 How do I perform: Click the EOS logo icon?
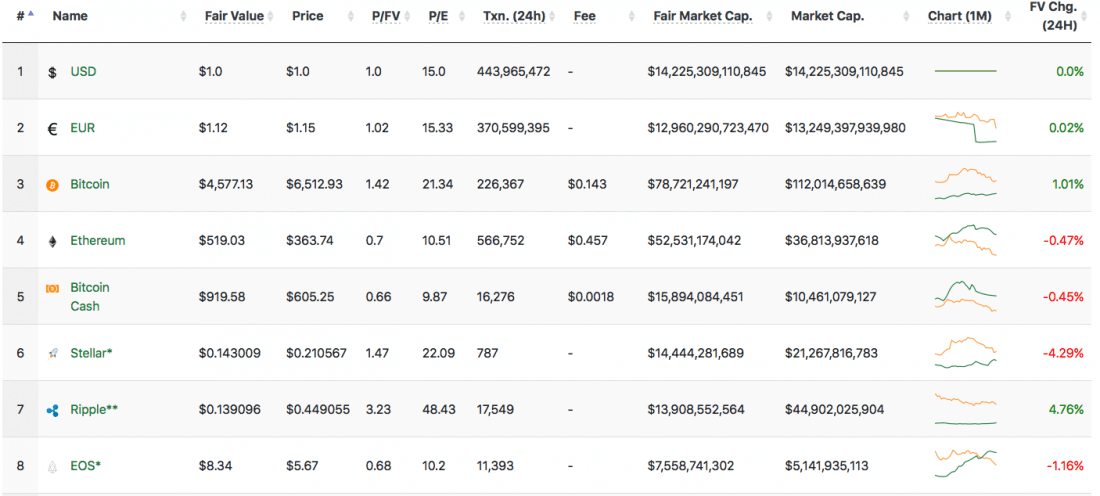(53, 466)
